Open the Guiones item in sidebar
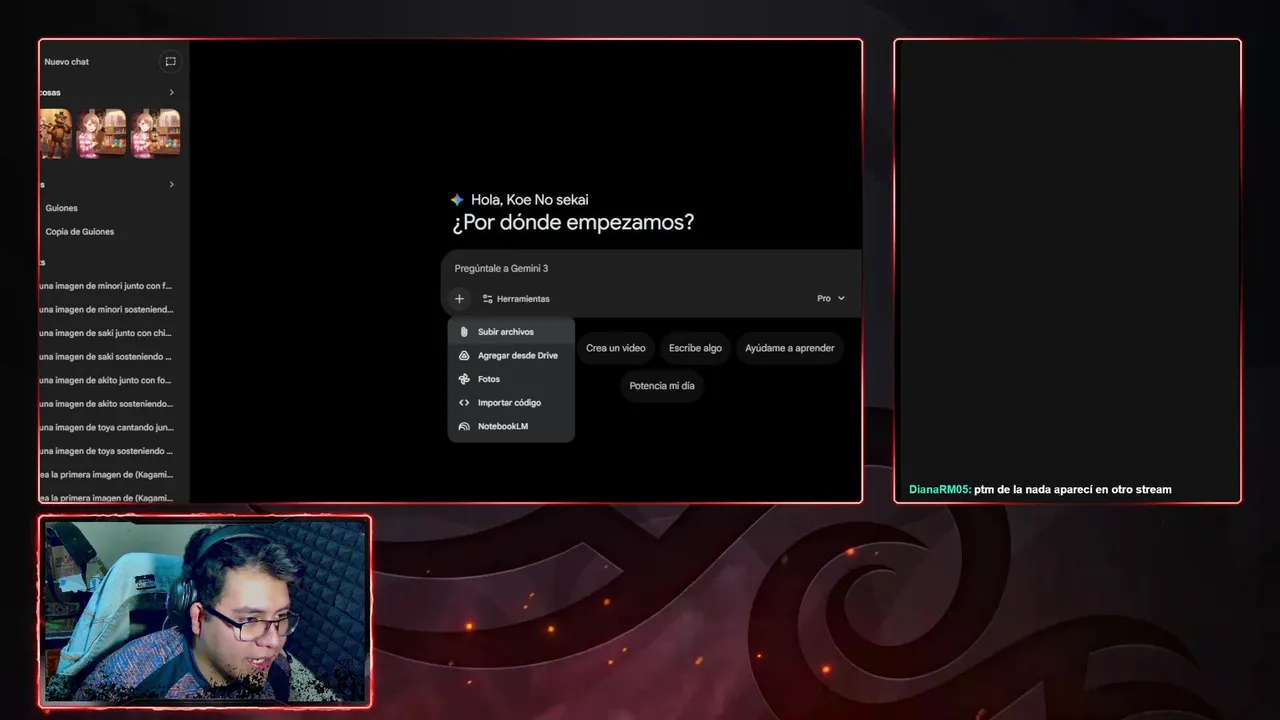Image resolution: width=1280 pixels, height=720 pixels. [x=61, y=208]
